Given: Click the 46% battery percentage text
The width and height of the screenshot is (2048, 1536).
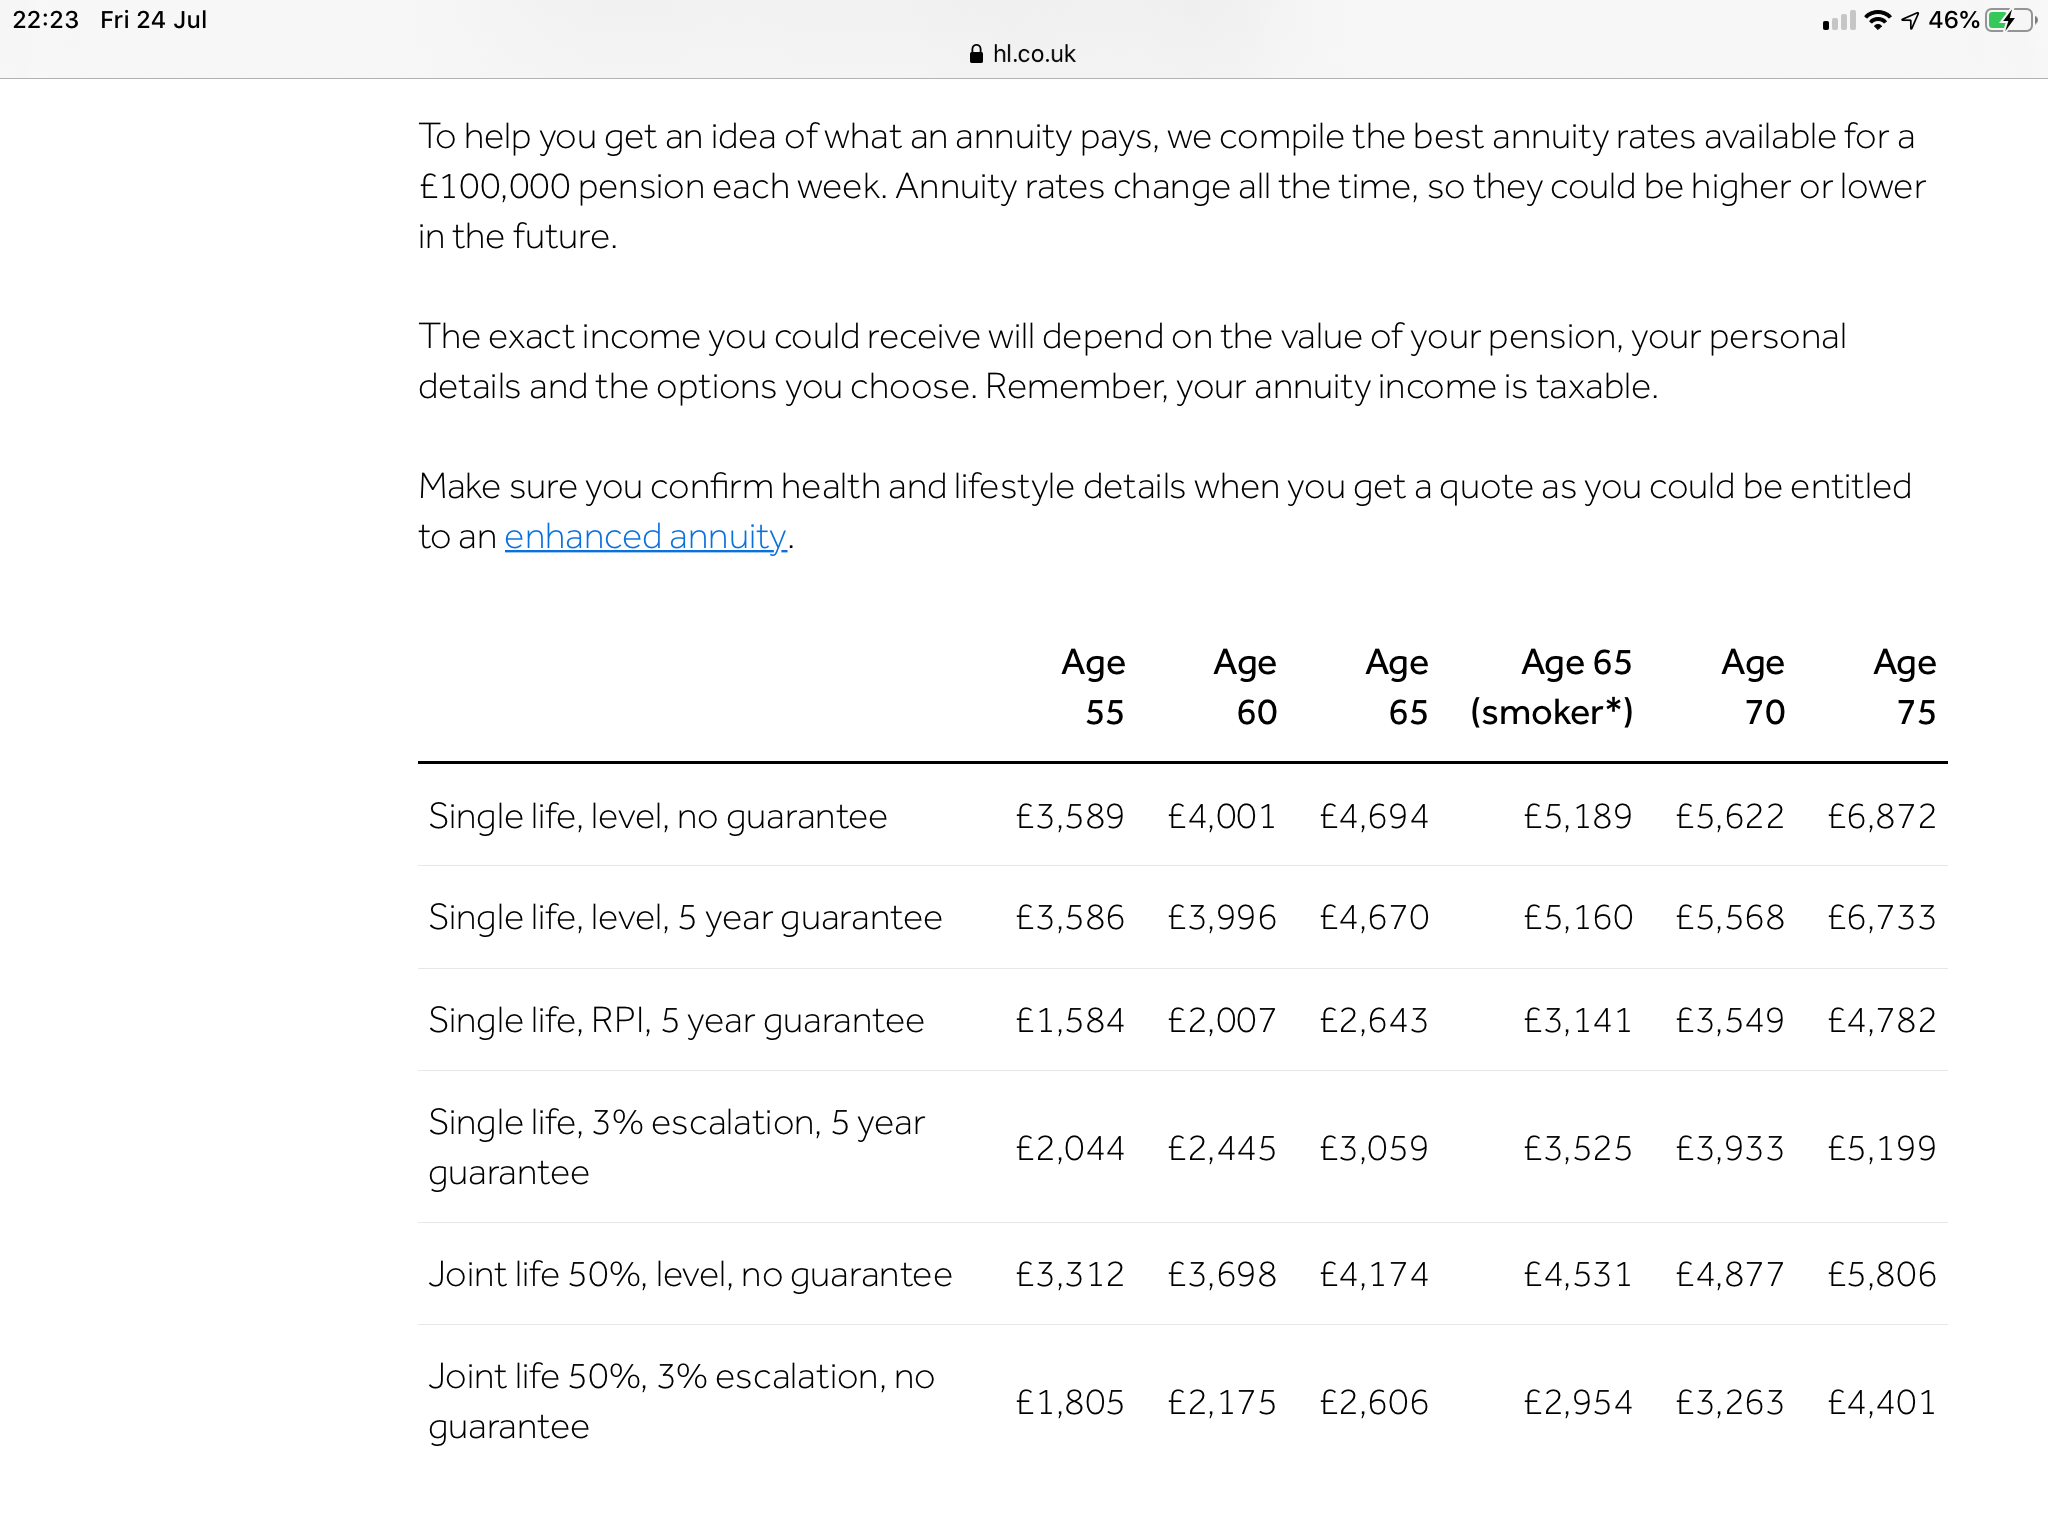Looking at the screenshot, I should (1953, 20).
